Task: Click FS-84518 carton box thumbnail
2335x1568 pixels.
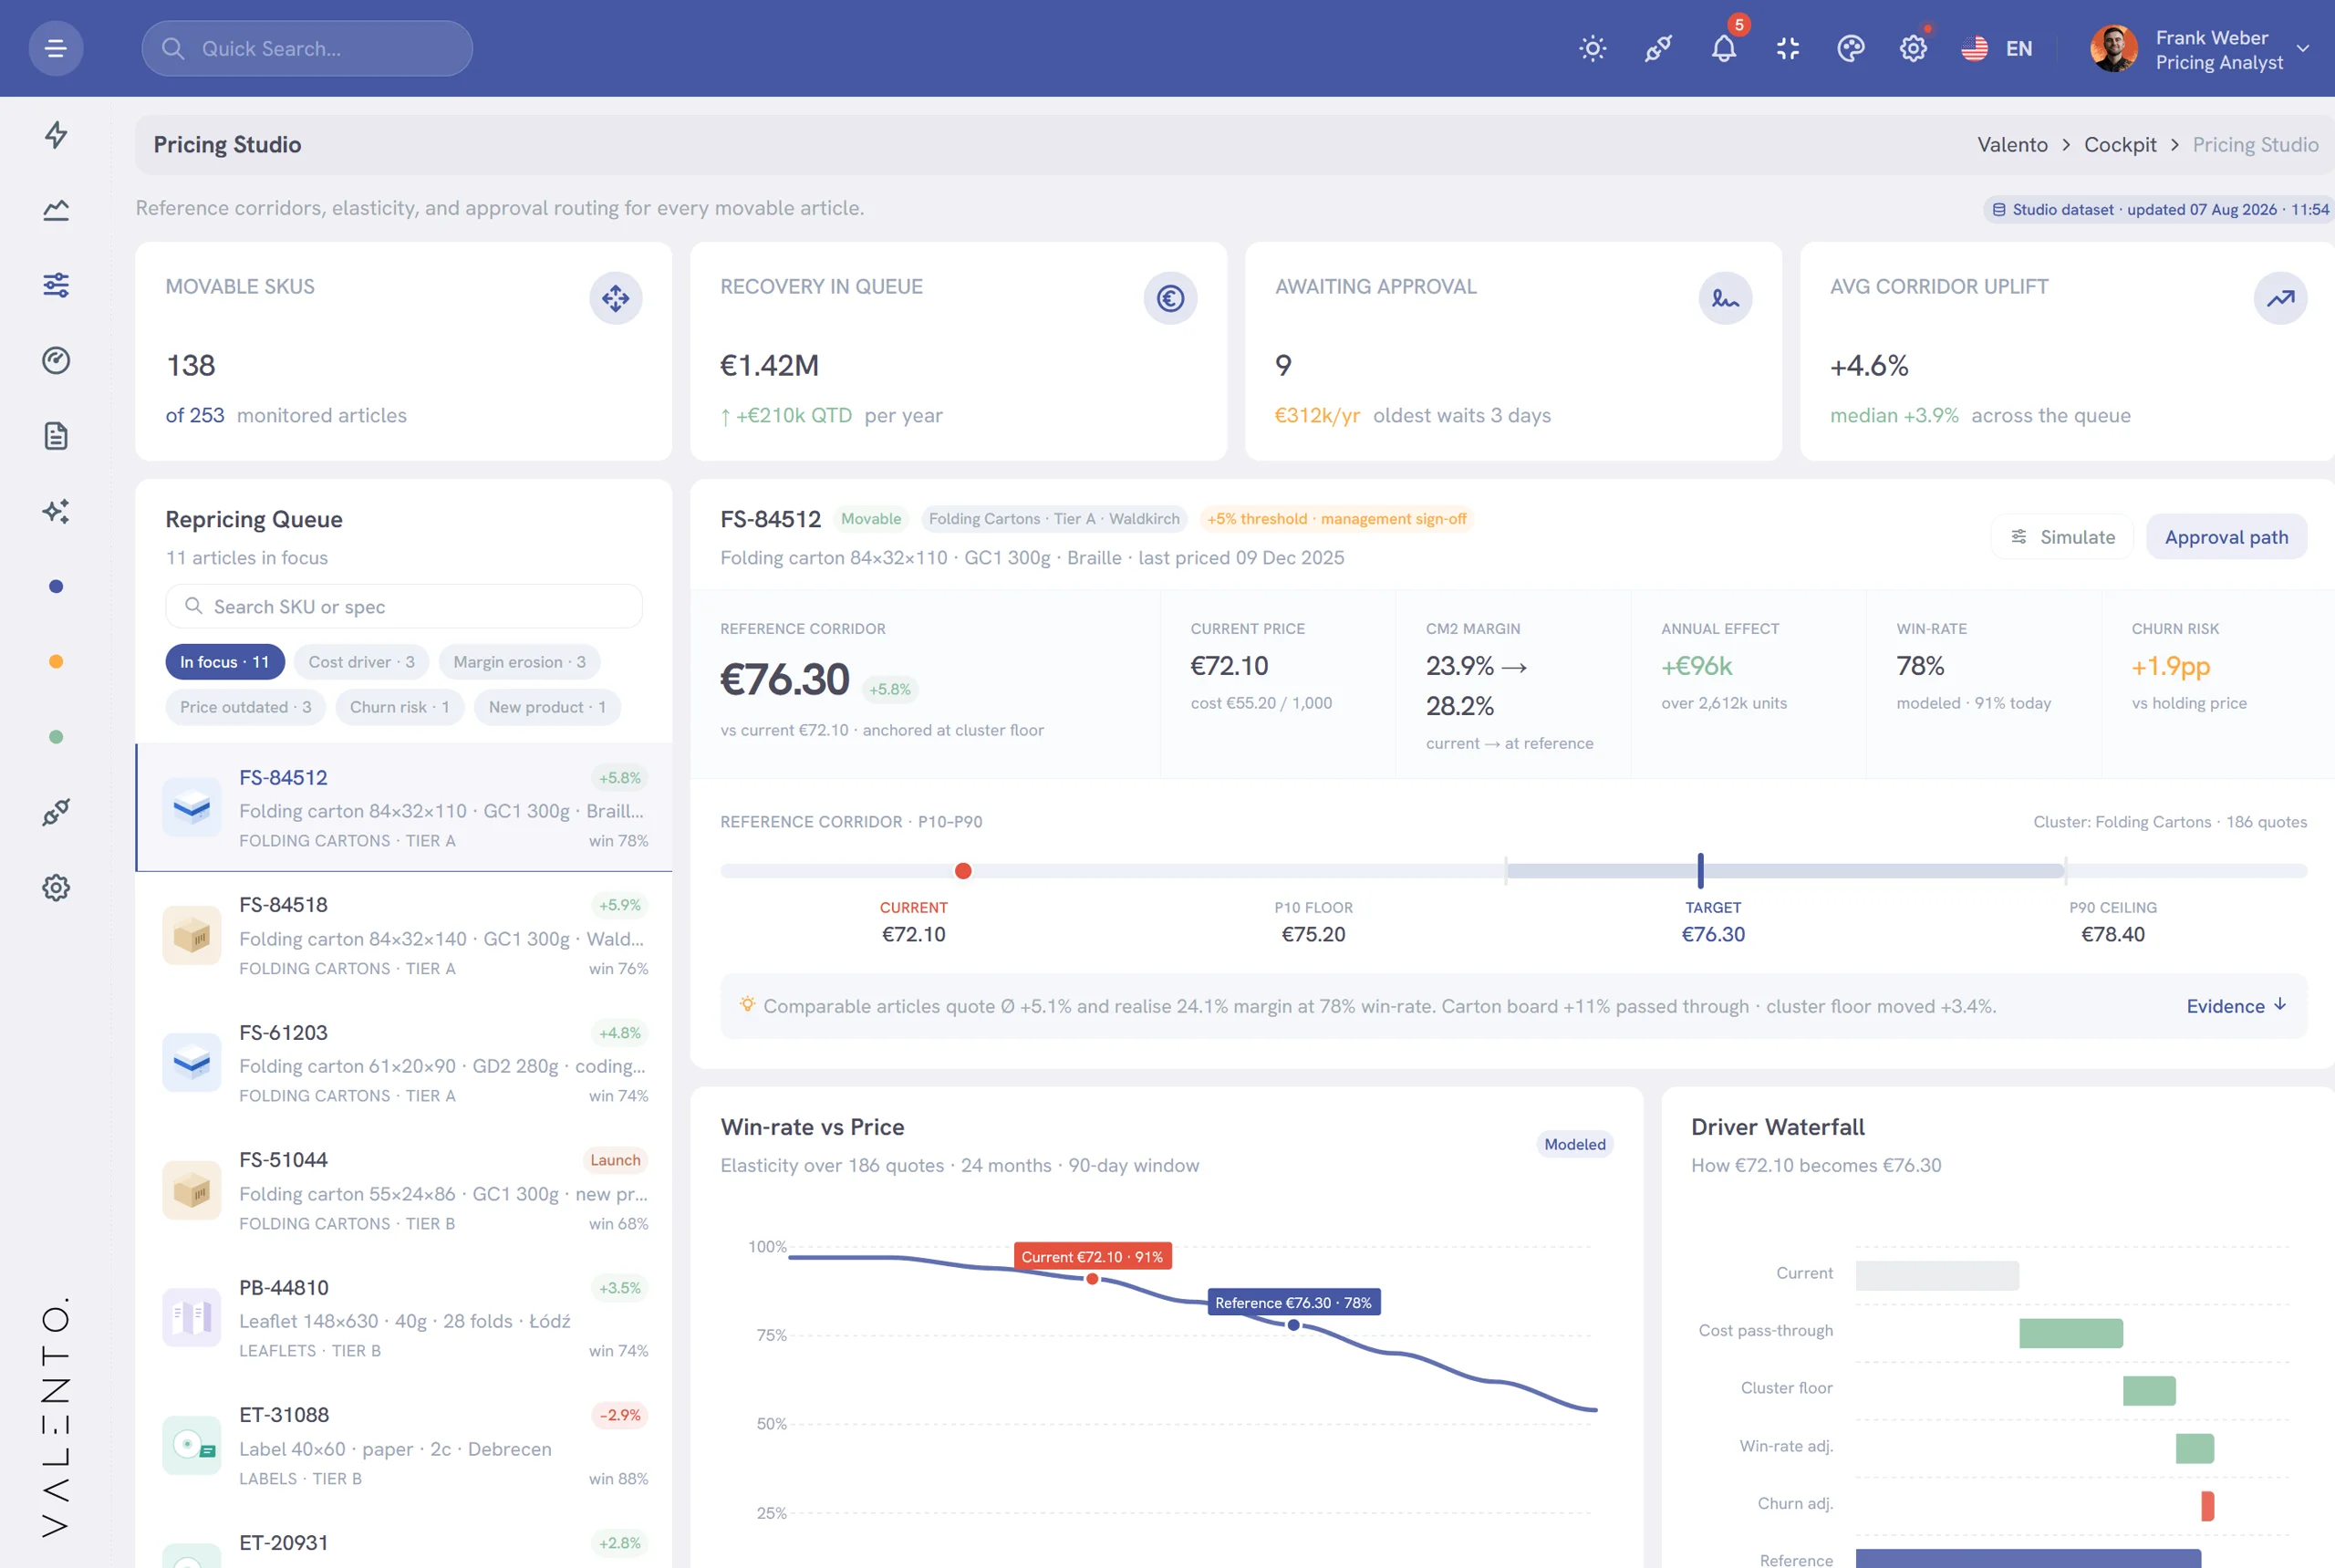Action: click(192, 936)
